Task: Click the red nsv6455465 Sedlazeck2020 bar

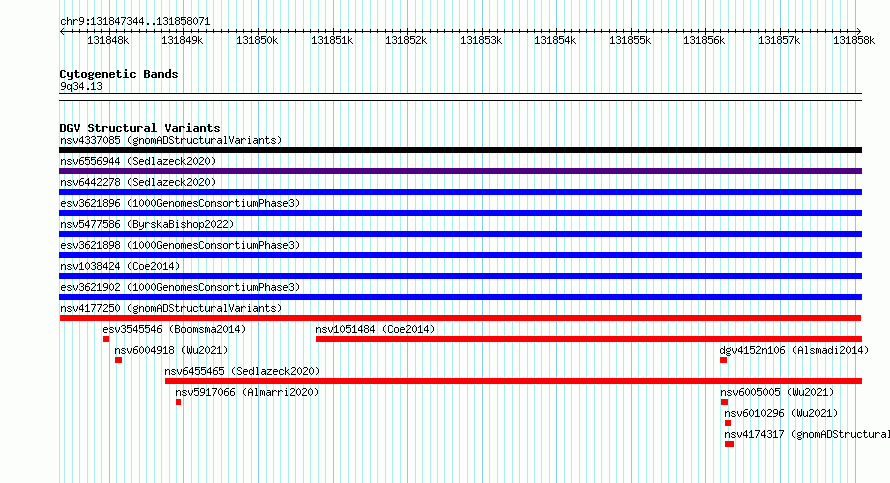Action: pos(513,381)
